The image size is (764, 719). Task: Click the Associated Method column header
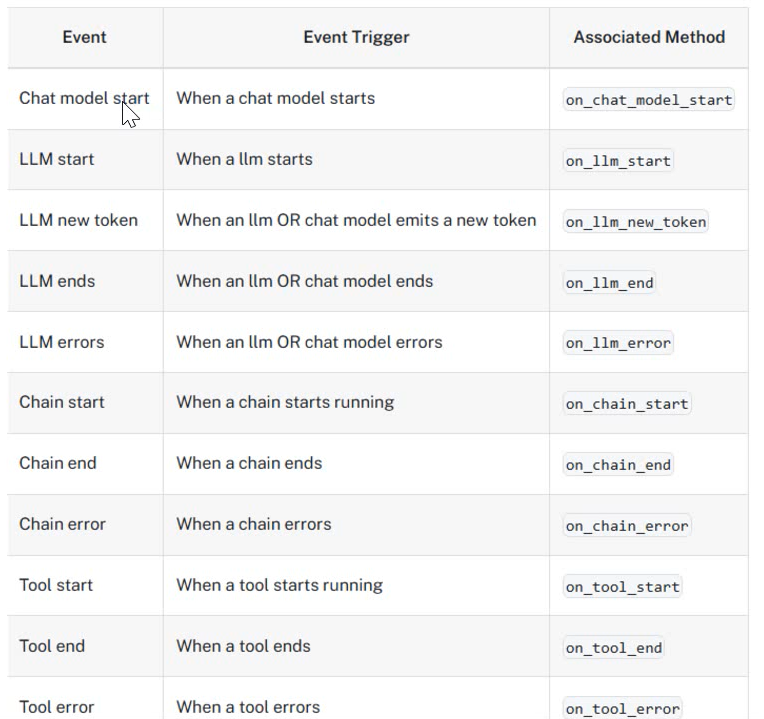pyautogui.click(x=649, y=37)
